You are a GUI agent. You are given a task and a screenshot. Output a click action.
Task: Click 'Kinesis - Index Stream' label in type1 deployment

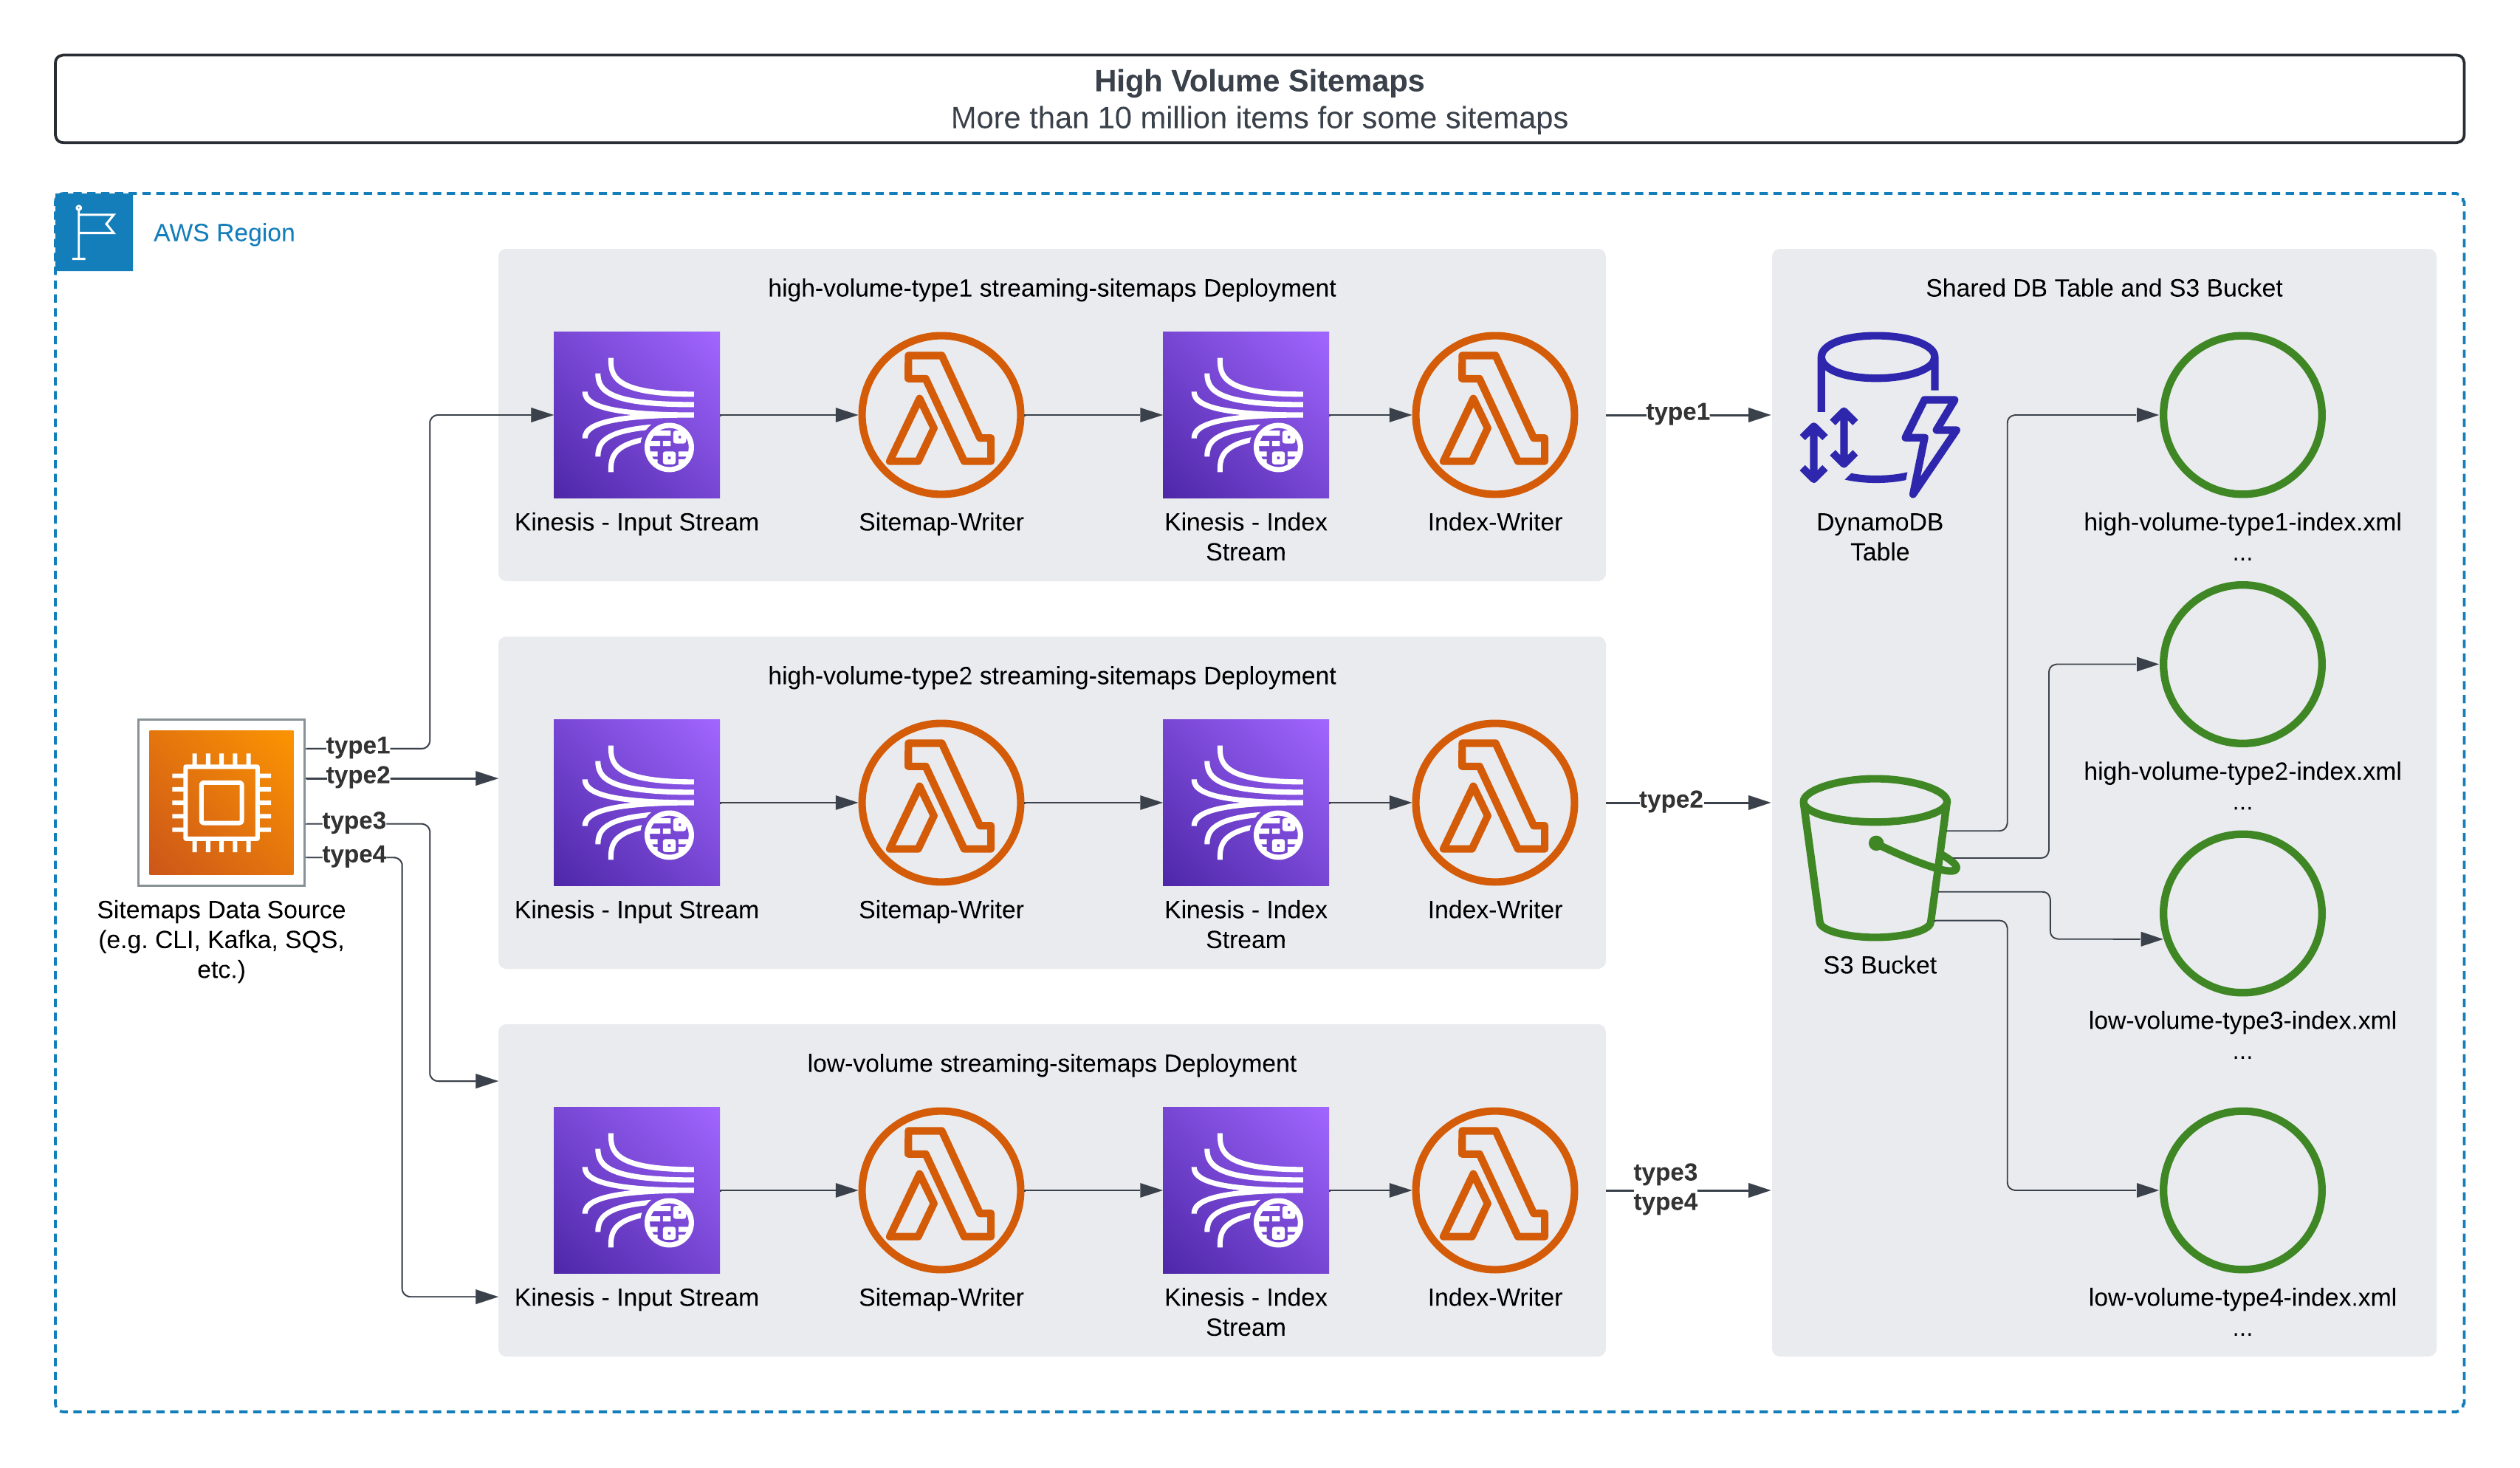point(1245,536)
